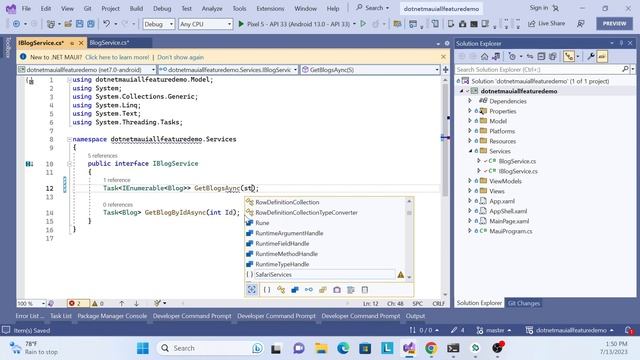Click the Search Solution Explorer input field
This screenshot has height=360, width=640.
pos(539,69)
